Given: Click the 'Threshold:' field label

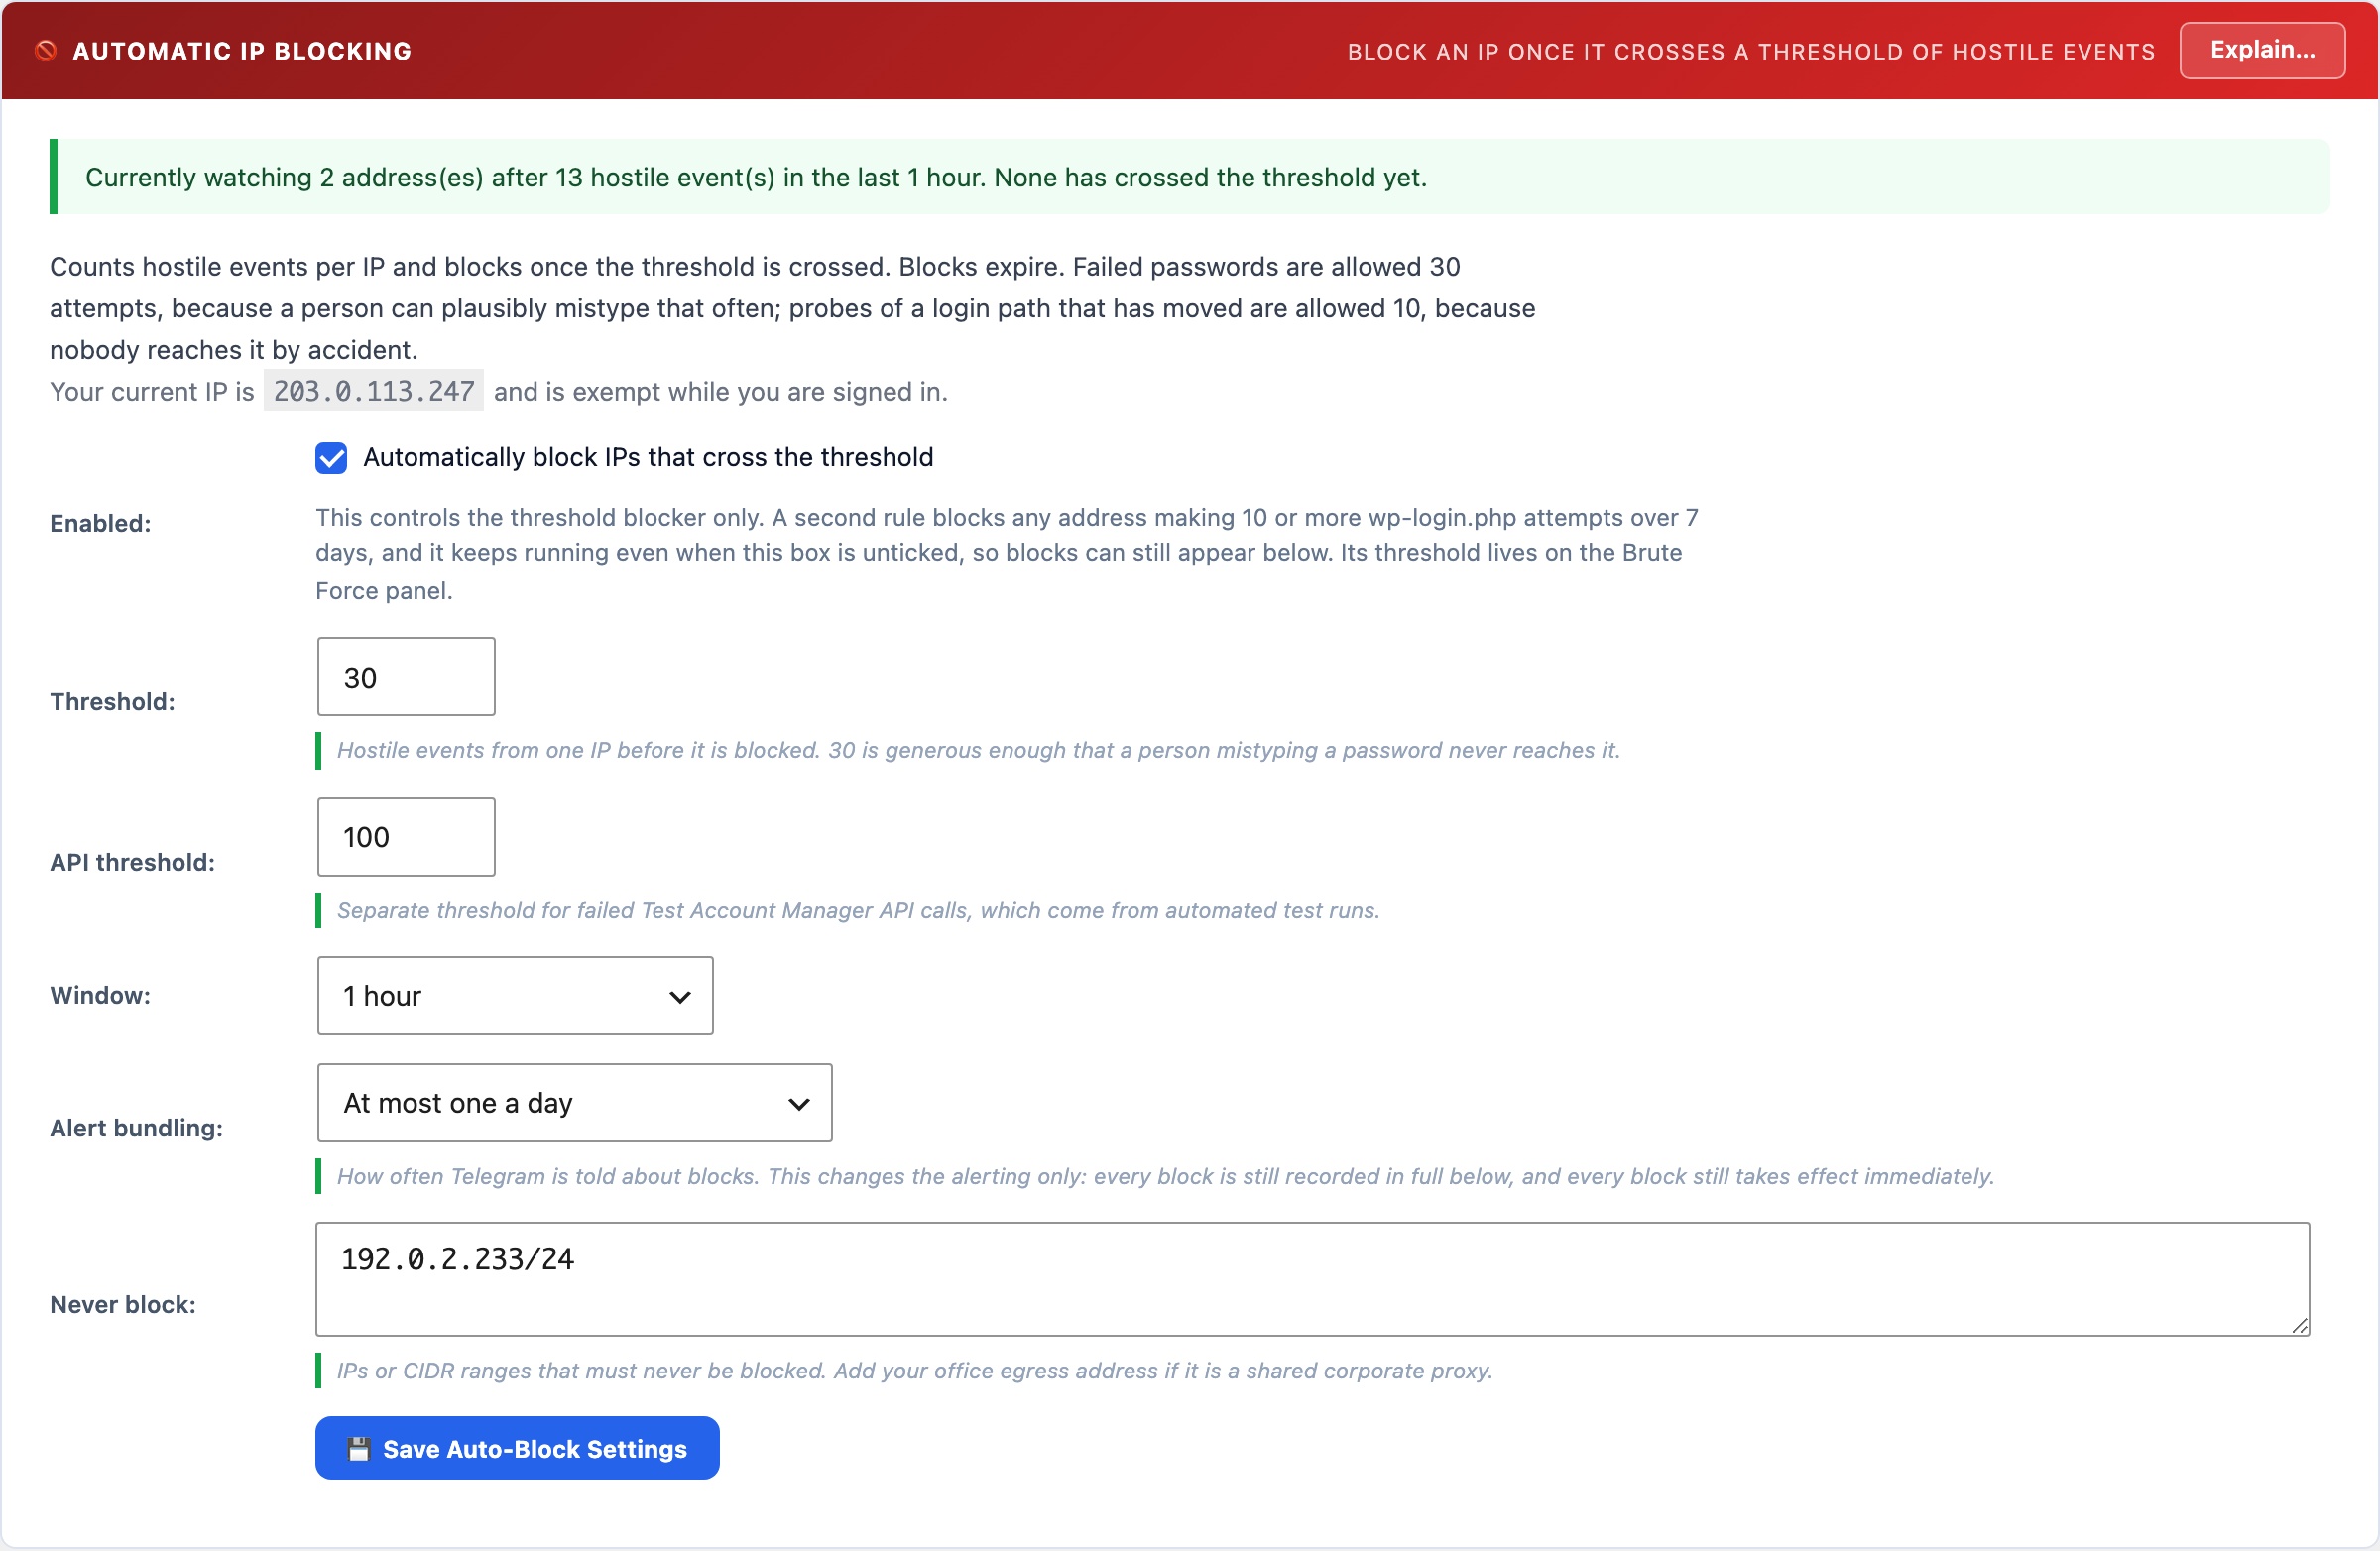Looking at the screenshot, I should click(x=112, y=702).
